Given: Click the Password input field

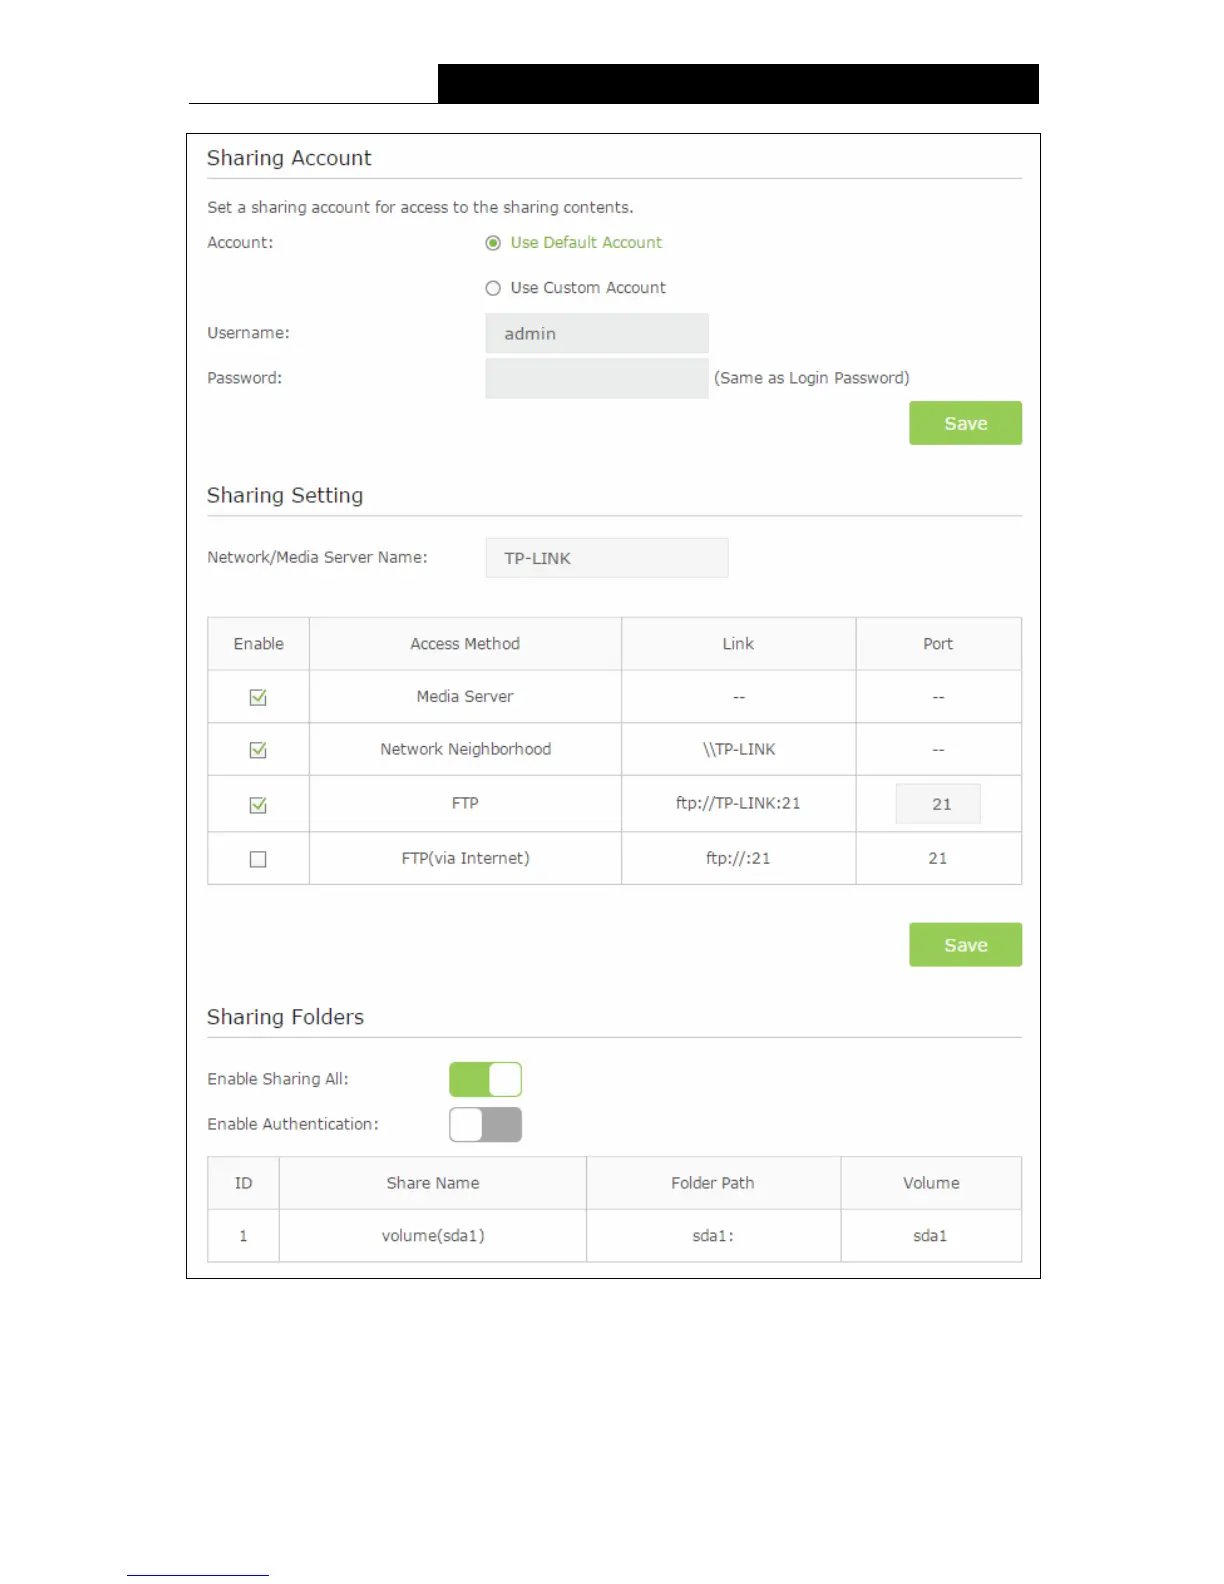Looking at the screenshot, I should (596, 378).
